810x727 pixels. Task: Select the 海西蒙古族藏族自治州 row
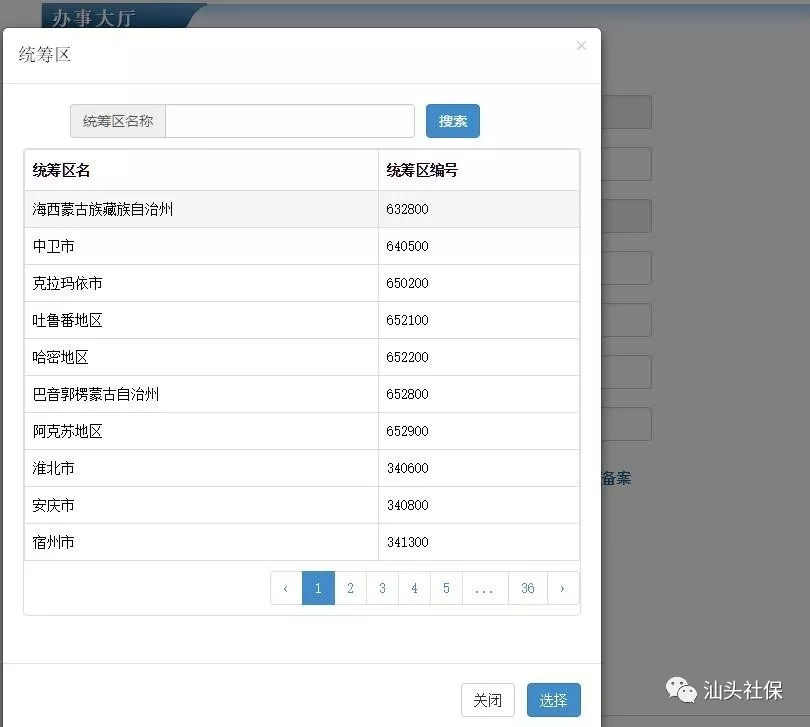[302, 209]
